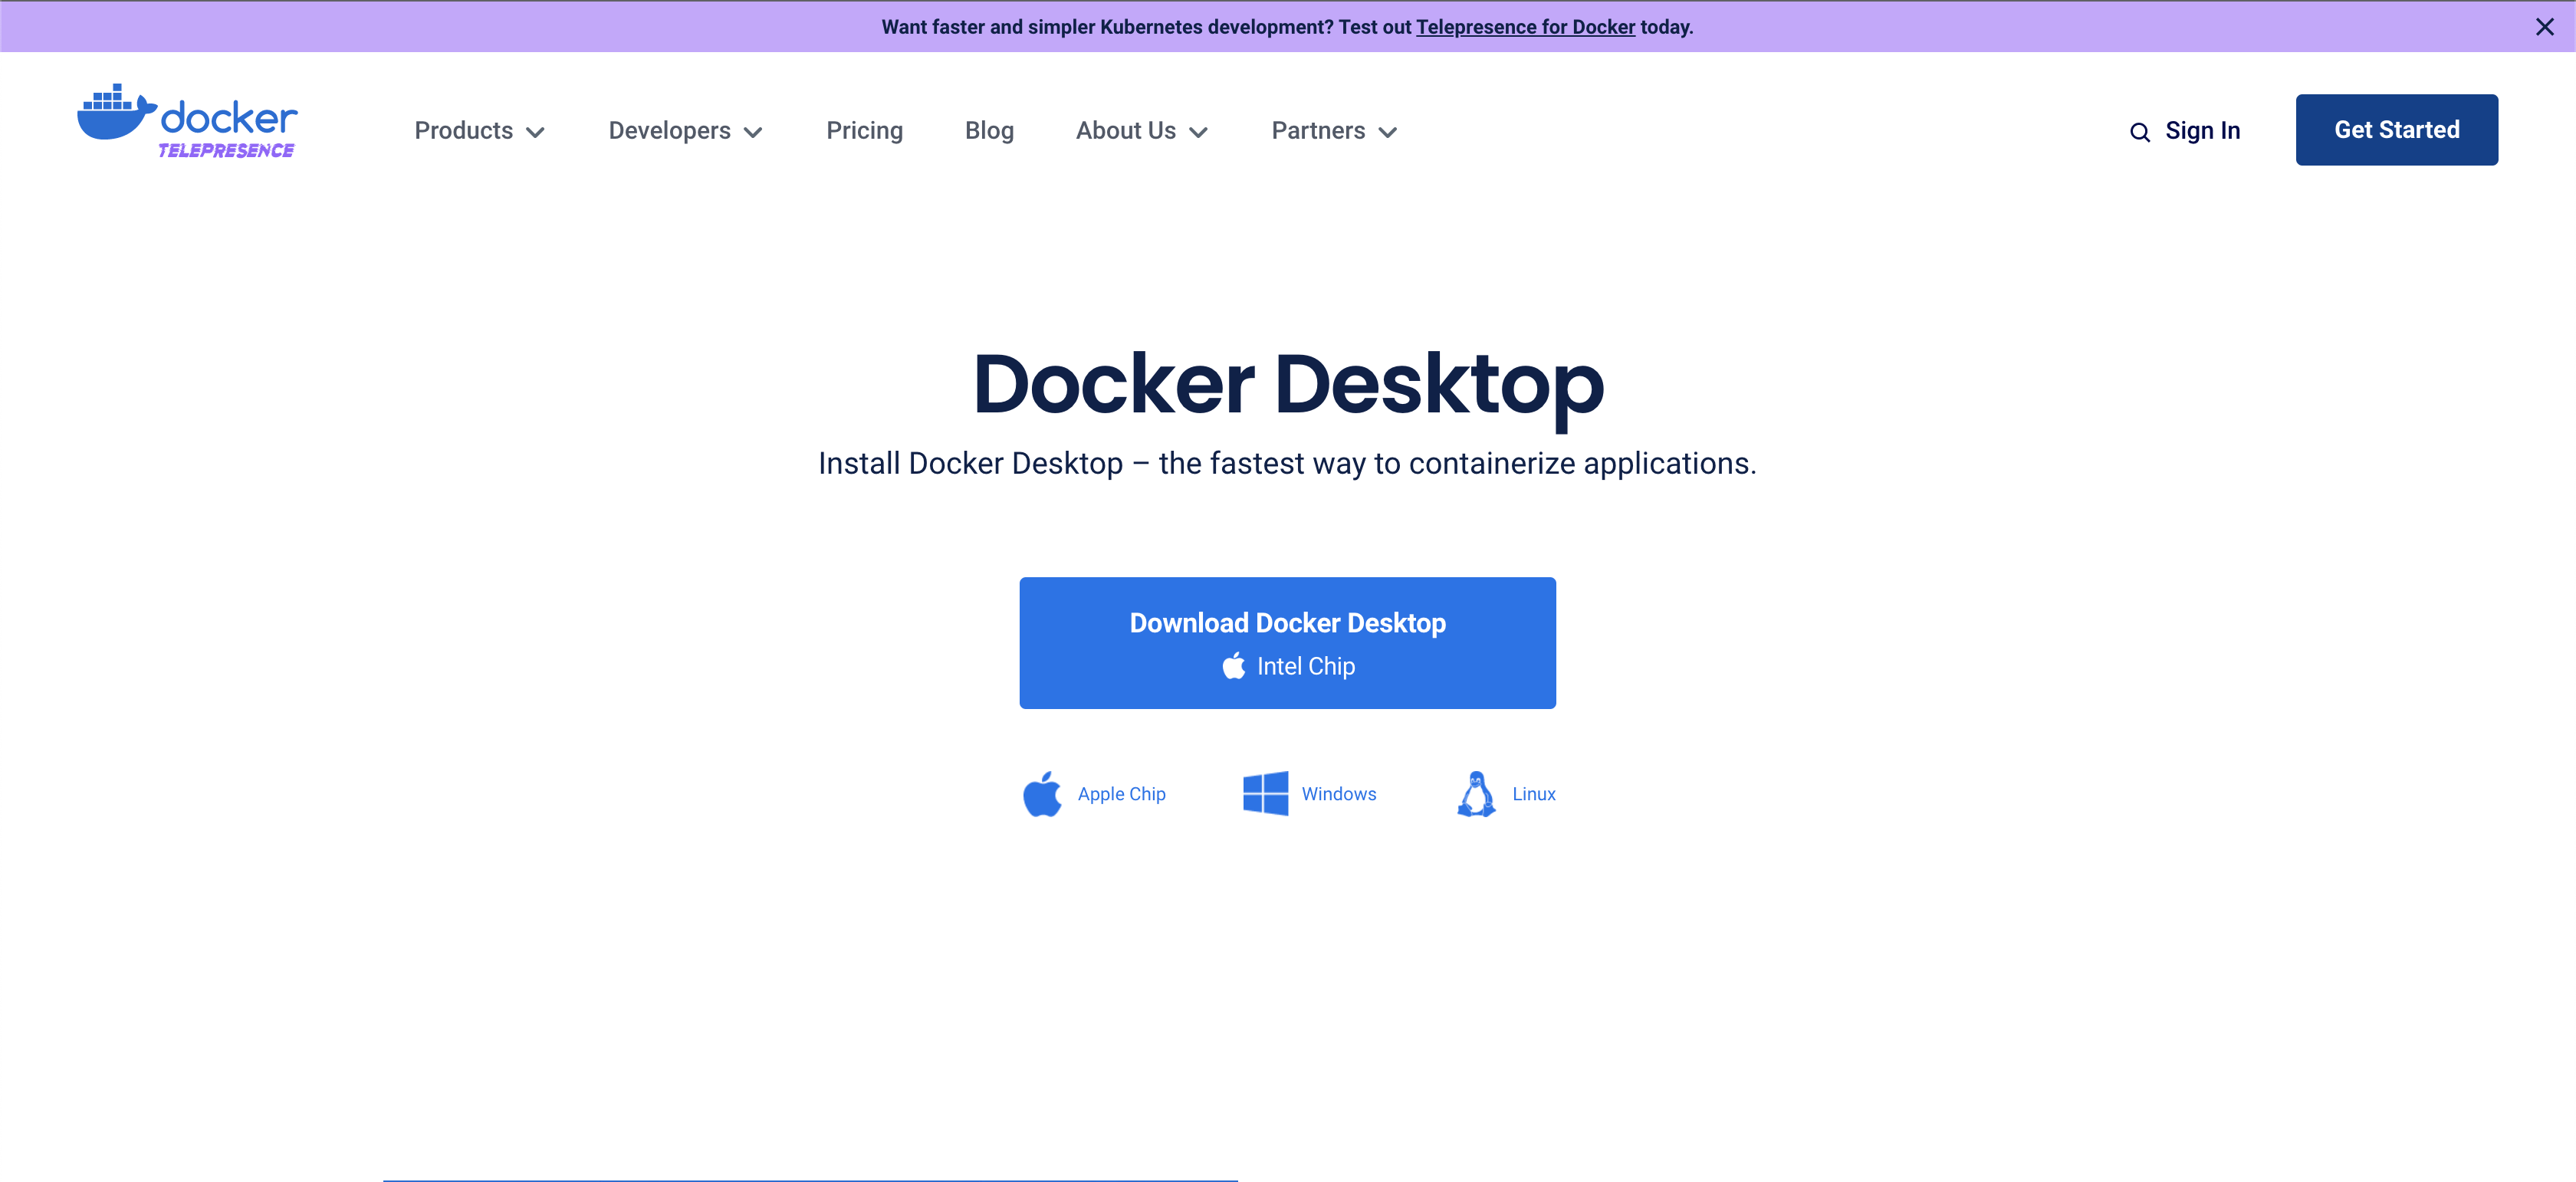The image size is (2576, 1182).
Task: Open the Partners dropdown menu
Action: [1334, 131]
